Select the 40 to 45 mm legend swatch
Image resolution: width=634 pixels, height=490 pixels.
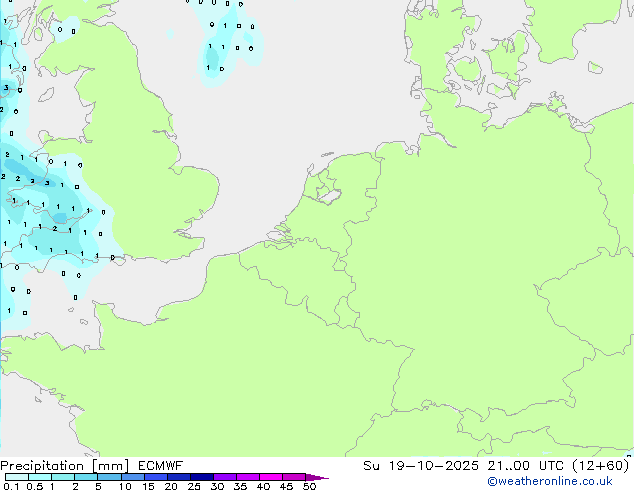coord(271,477)
